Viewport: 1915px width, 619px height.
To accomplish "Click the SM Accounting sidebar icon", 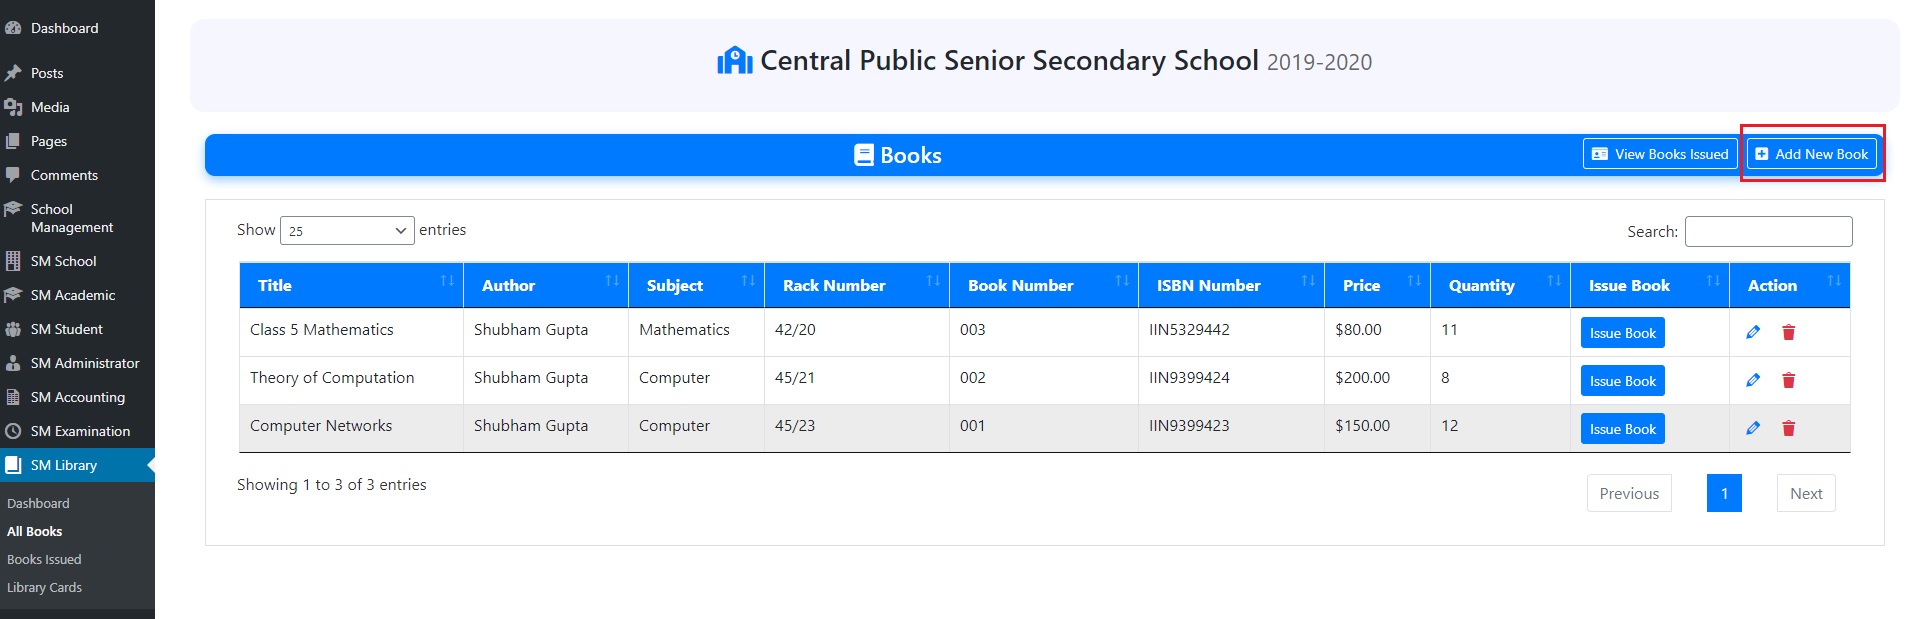I will click(x=13, y=397).
